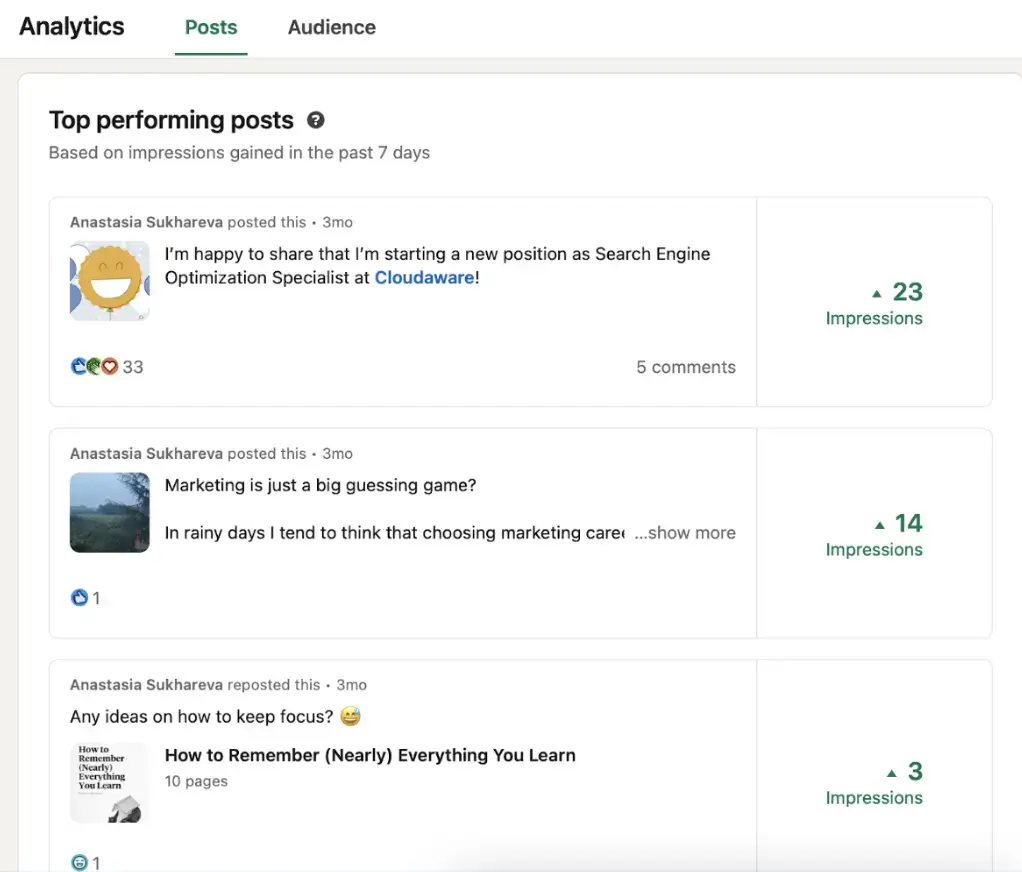This screenshot has height=872, width=1022.
Task: Click the upward arrow next to 3 Impressions
Action: 892,774
